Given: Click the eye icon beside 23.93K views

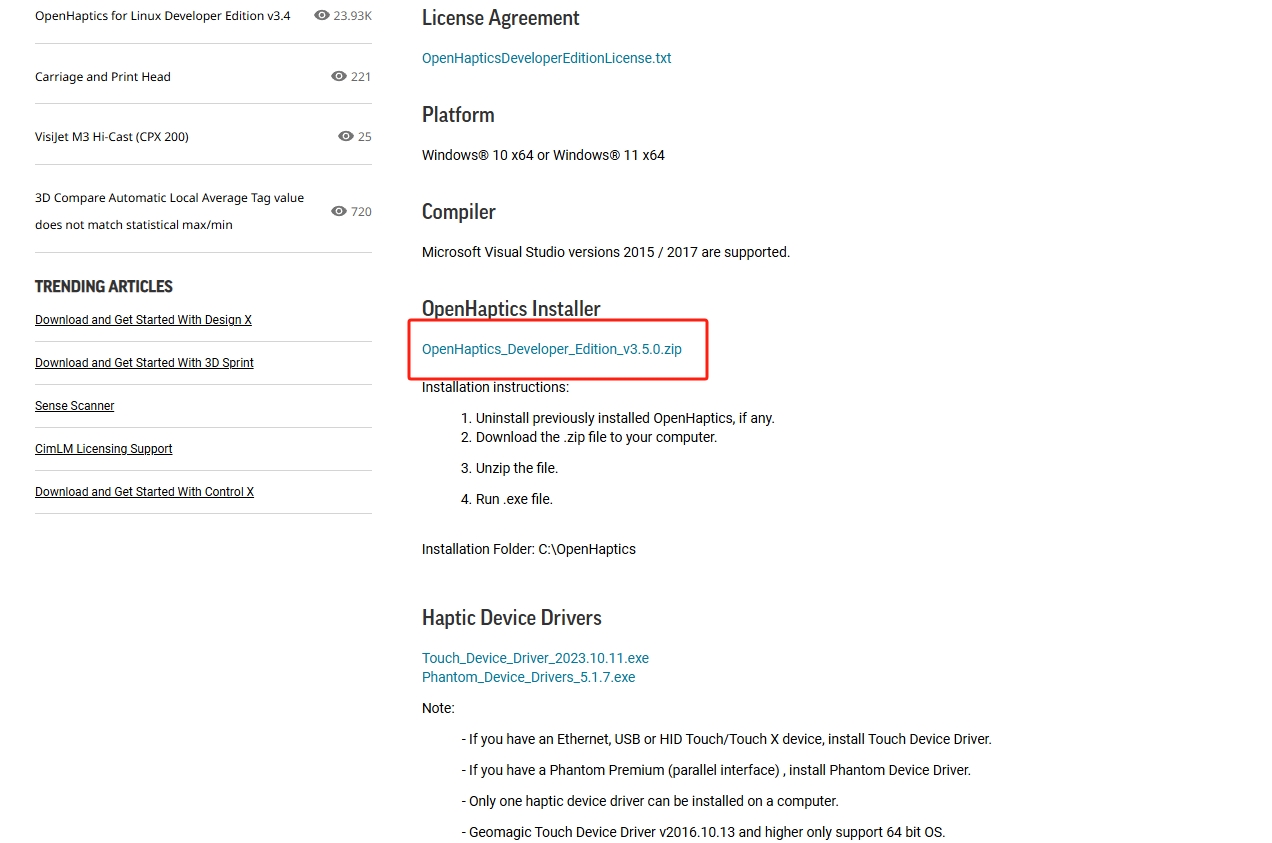Looking at the screenshot, I should point(321,16).
